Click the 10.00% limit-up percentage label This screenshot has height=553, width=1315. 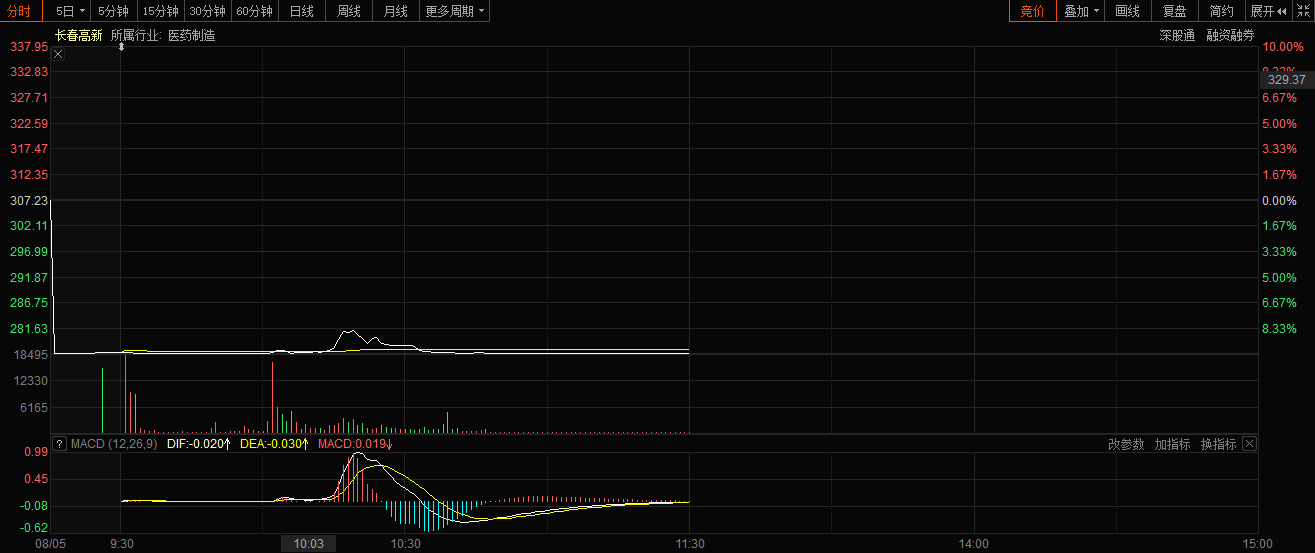click(1281, 47)
